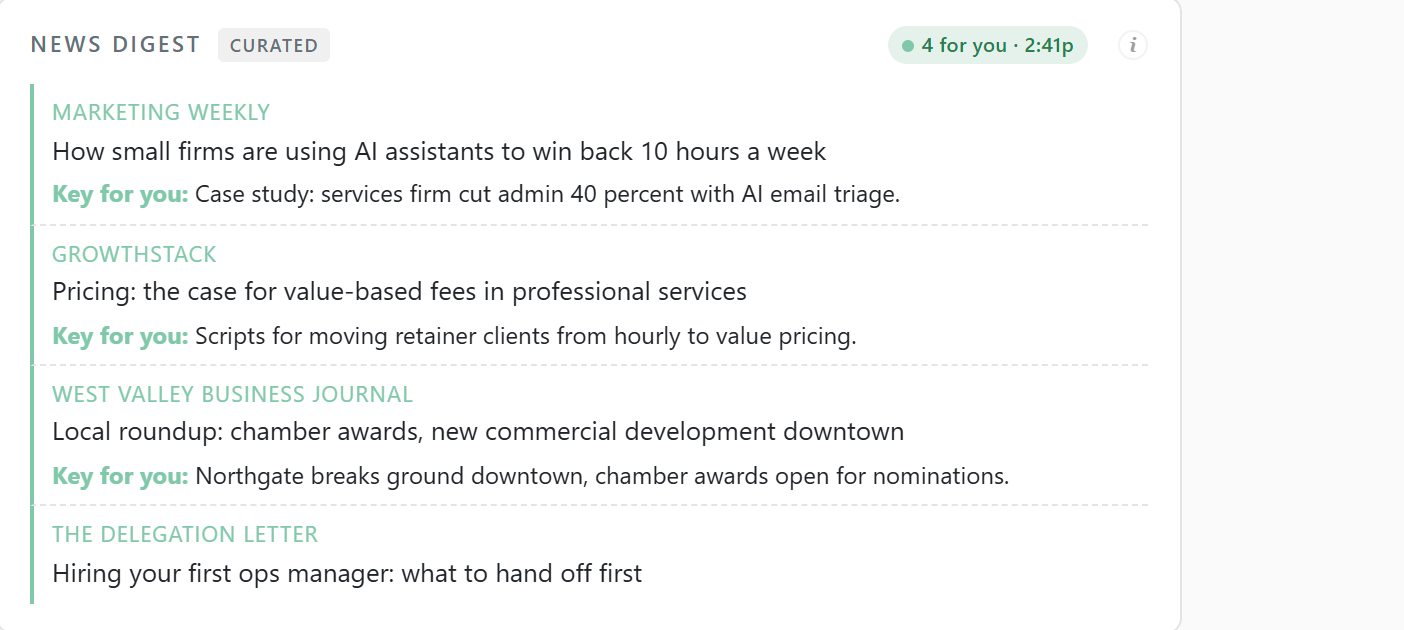Screen dimensions: 1404x630
Task: Click the info icon in the digest header
Action: pos(1132,45)
